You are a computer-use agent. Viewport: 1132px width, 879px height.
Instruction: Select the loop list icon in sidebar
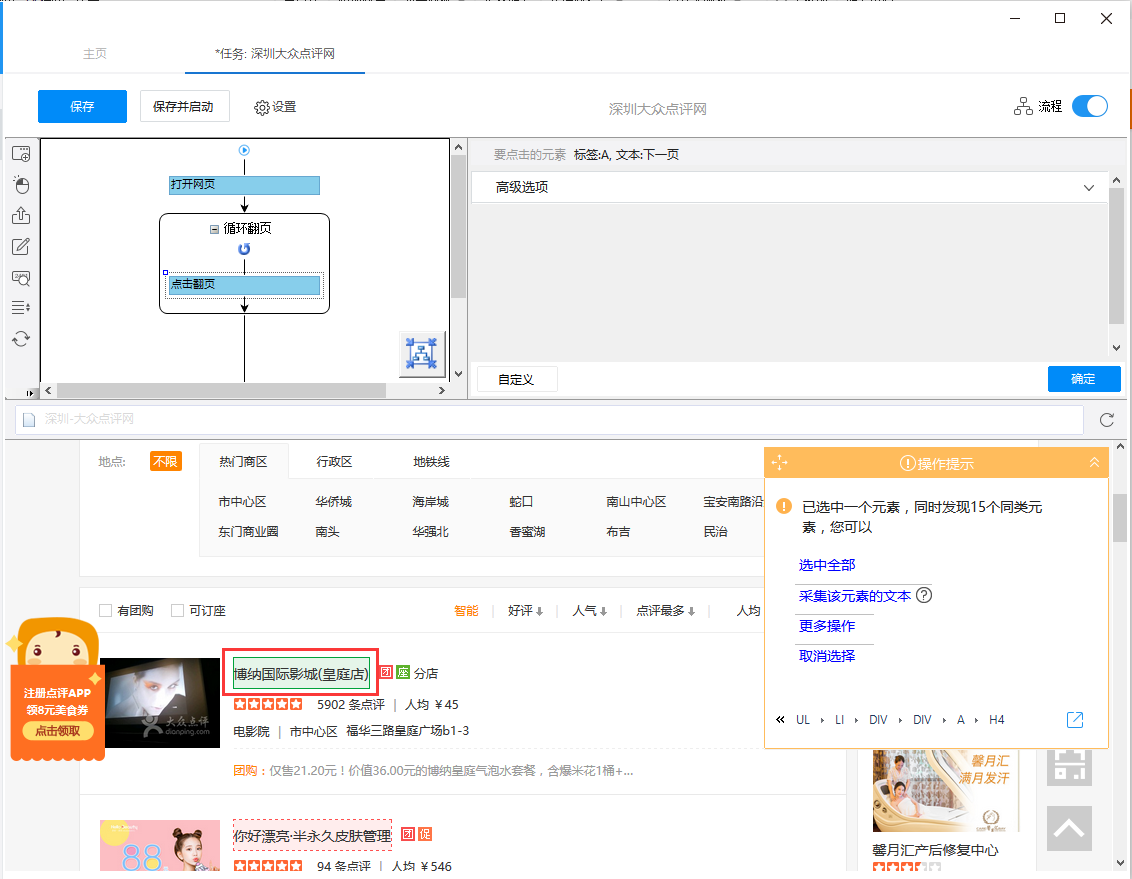pos(21,307)
